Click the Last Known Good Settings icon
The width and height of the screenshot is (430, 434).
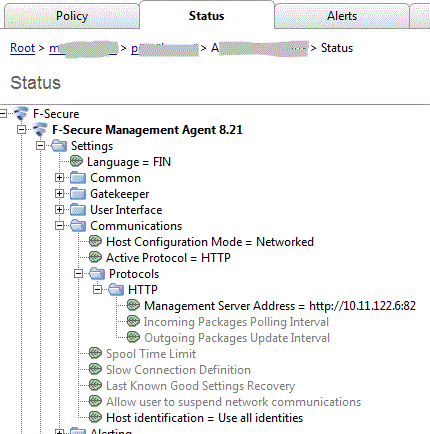click(x=95, y=385)
